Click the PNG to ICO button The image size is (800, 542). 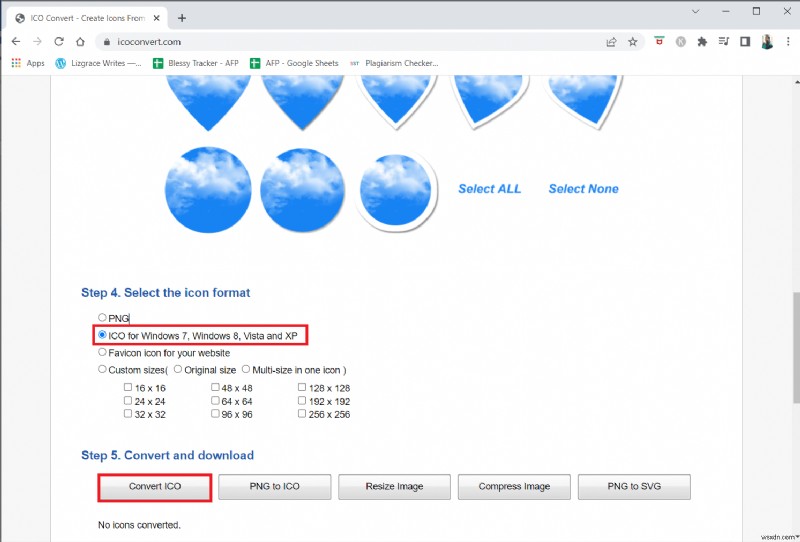(274, 487)
